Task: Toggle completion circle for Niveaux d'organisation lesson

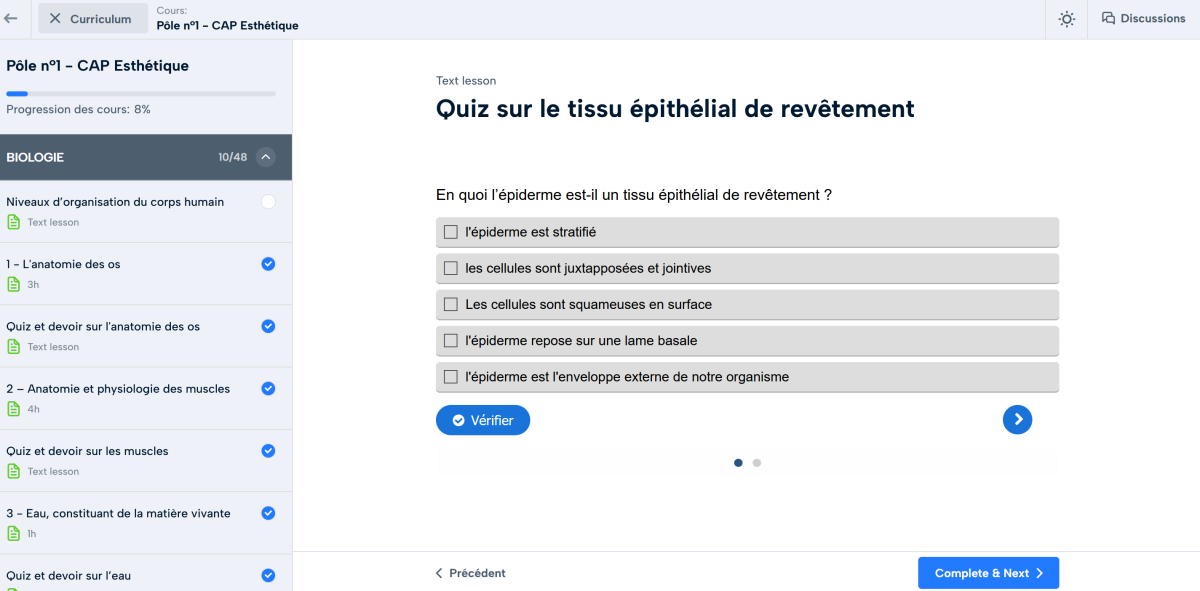Action: coord(268,202)
